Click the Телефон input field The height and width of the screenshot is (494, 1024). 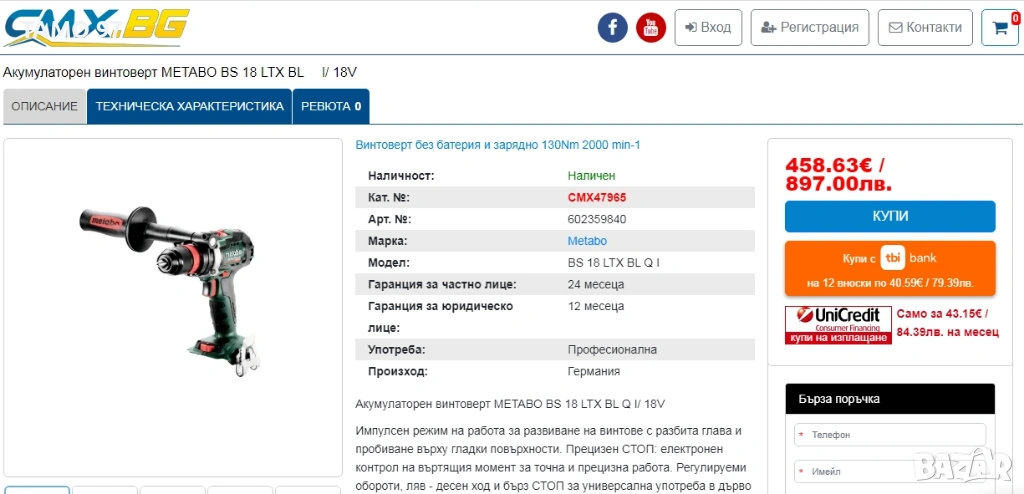(x=890, y=435)
